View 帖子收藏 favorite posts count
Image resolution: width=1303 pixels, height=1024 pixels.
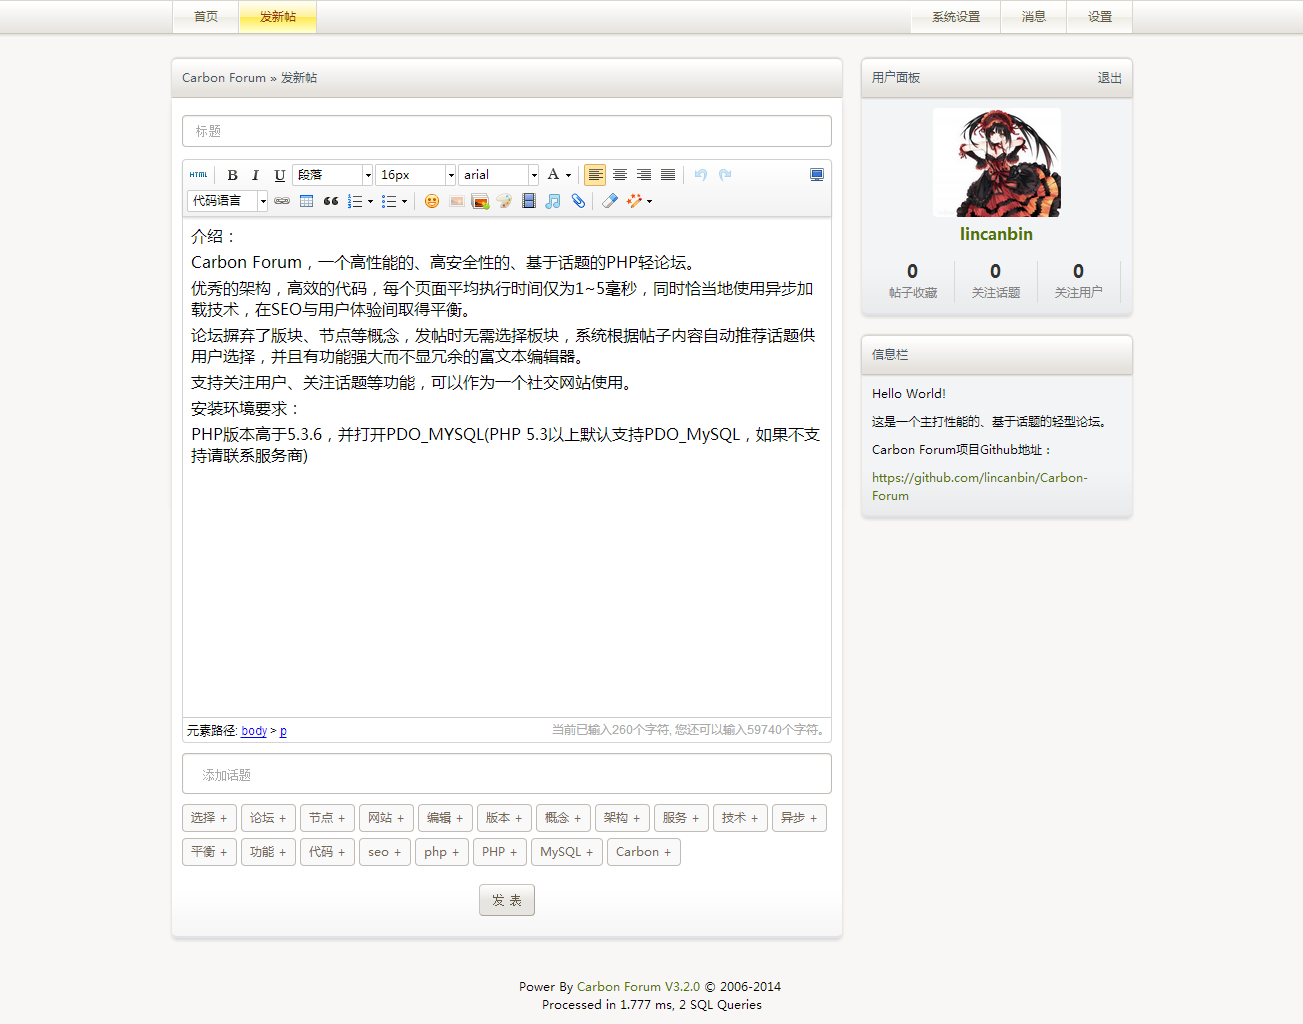pyautogui.click(x=913, y=281)
